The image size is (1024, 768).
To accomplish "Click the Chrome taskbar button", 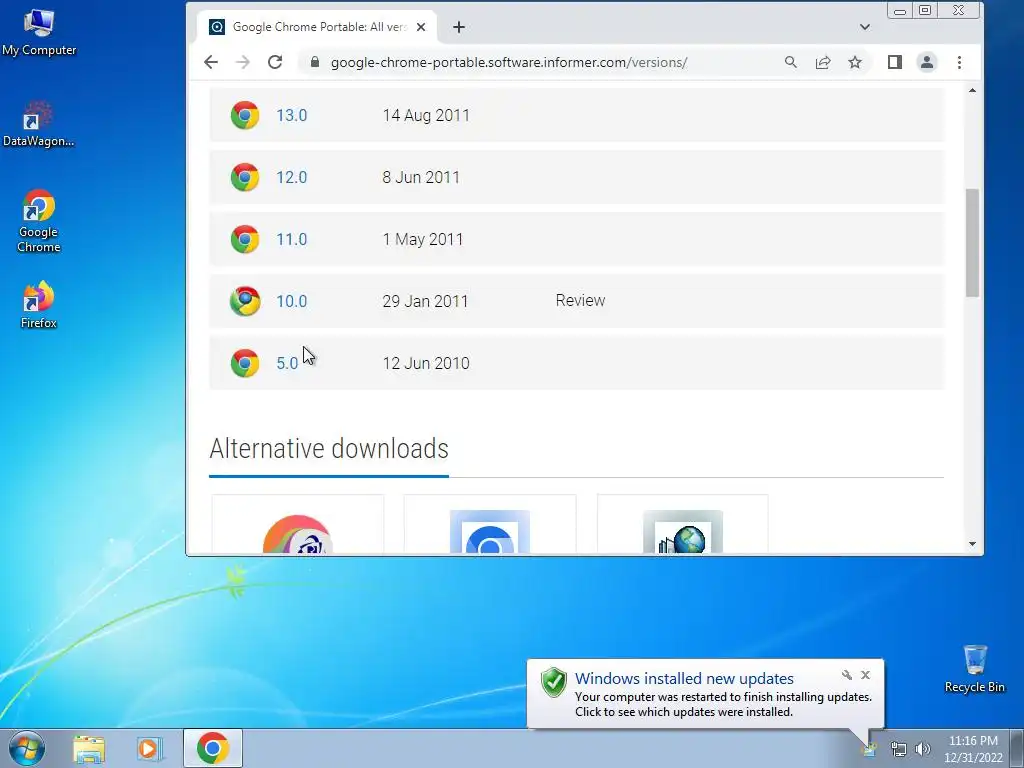I will point(213,748).
